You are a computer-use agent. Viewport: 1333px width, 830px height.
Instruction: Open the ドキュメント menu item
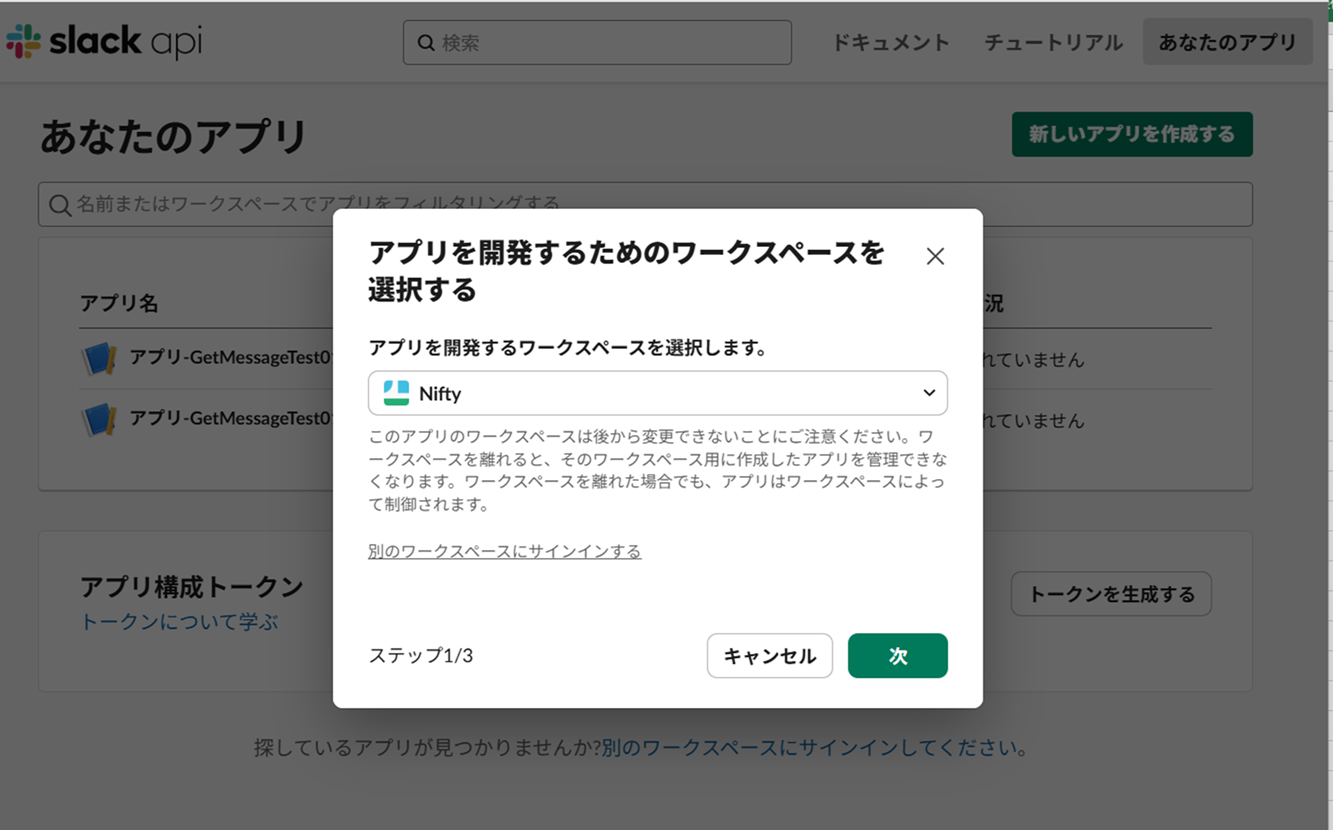(x=889, y=42)
